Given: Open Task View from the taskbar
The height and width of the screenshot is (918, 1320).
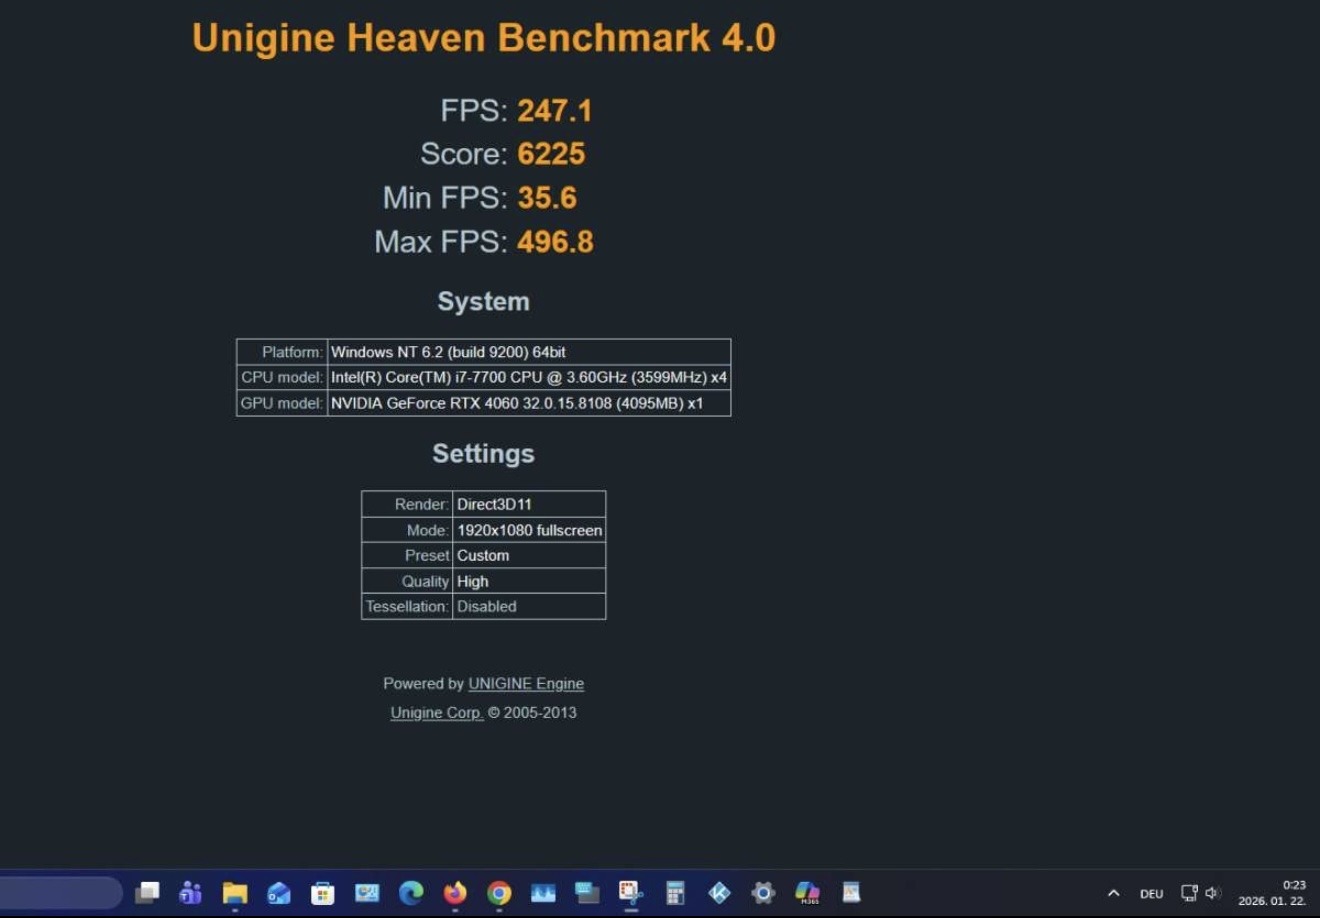Looking at the screenshot, I should [x=148, y=892].
